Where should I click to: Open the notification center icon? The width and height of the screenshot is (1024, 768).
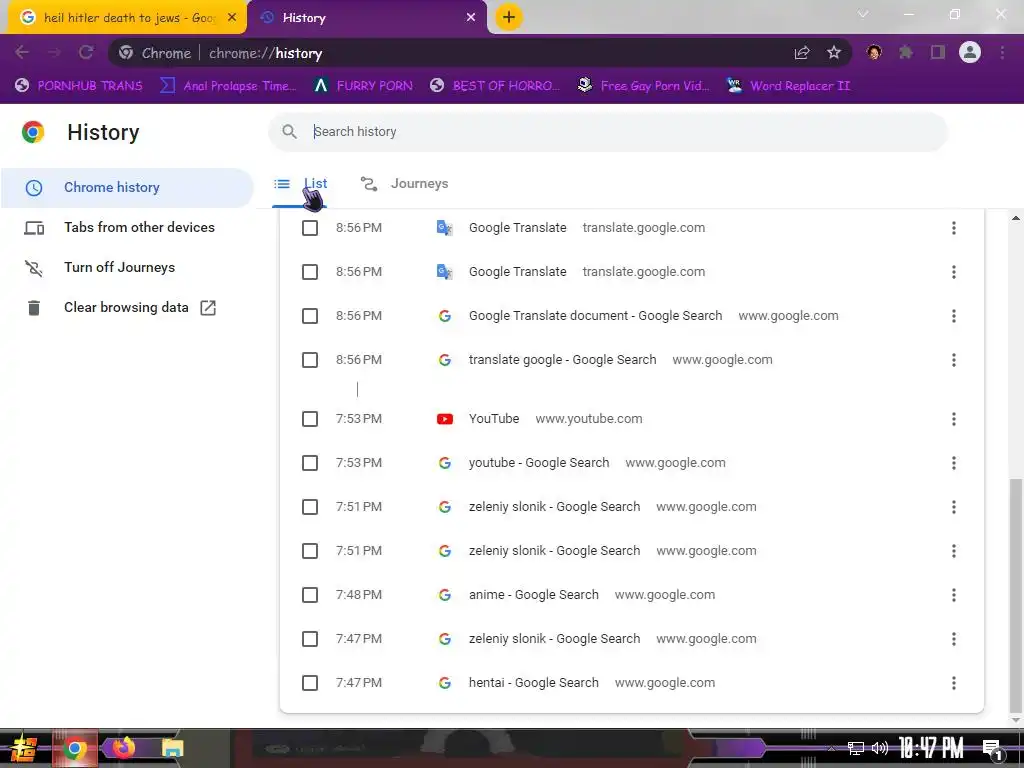993,750
